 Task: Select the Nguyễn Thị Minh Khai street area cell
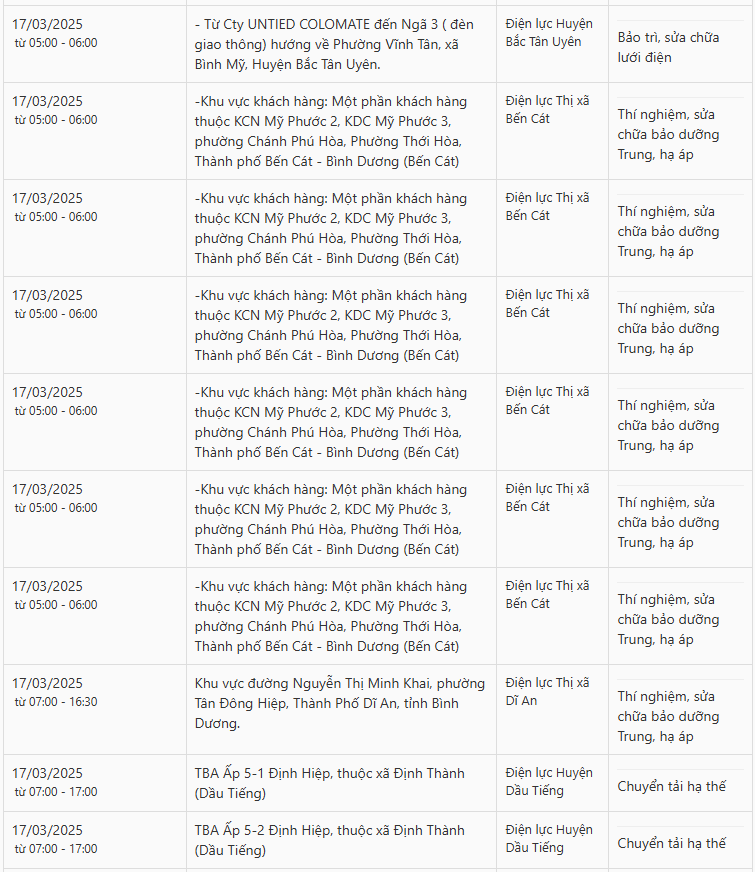point(340,703)
